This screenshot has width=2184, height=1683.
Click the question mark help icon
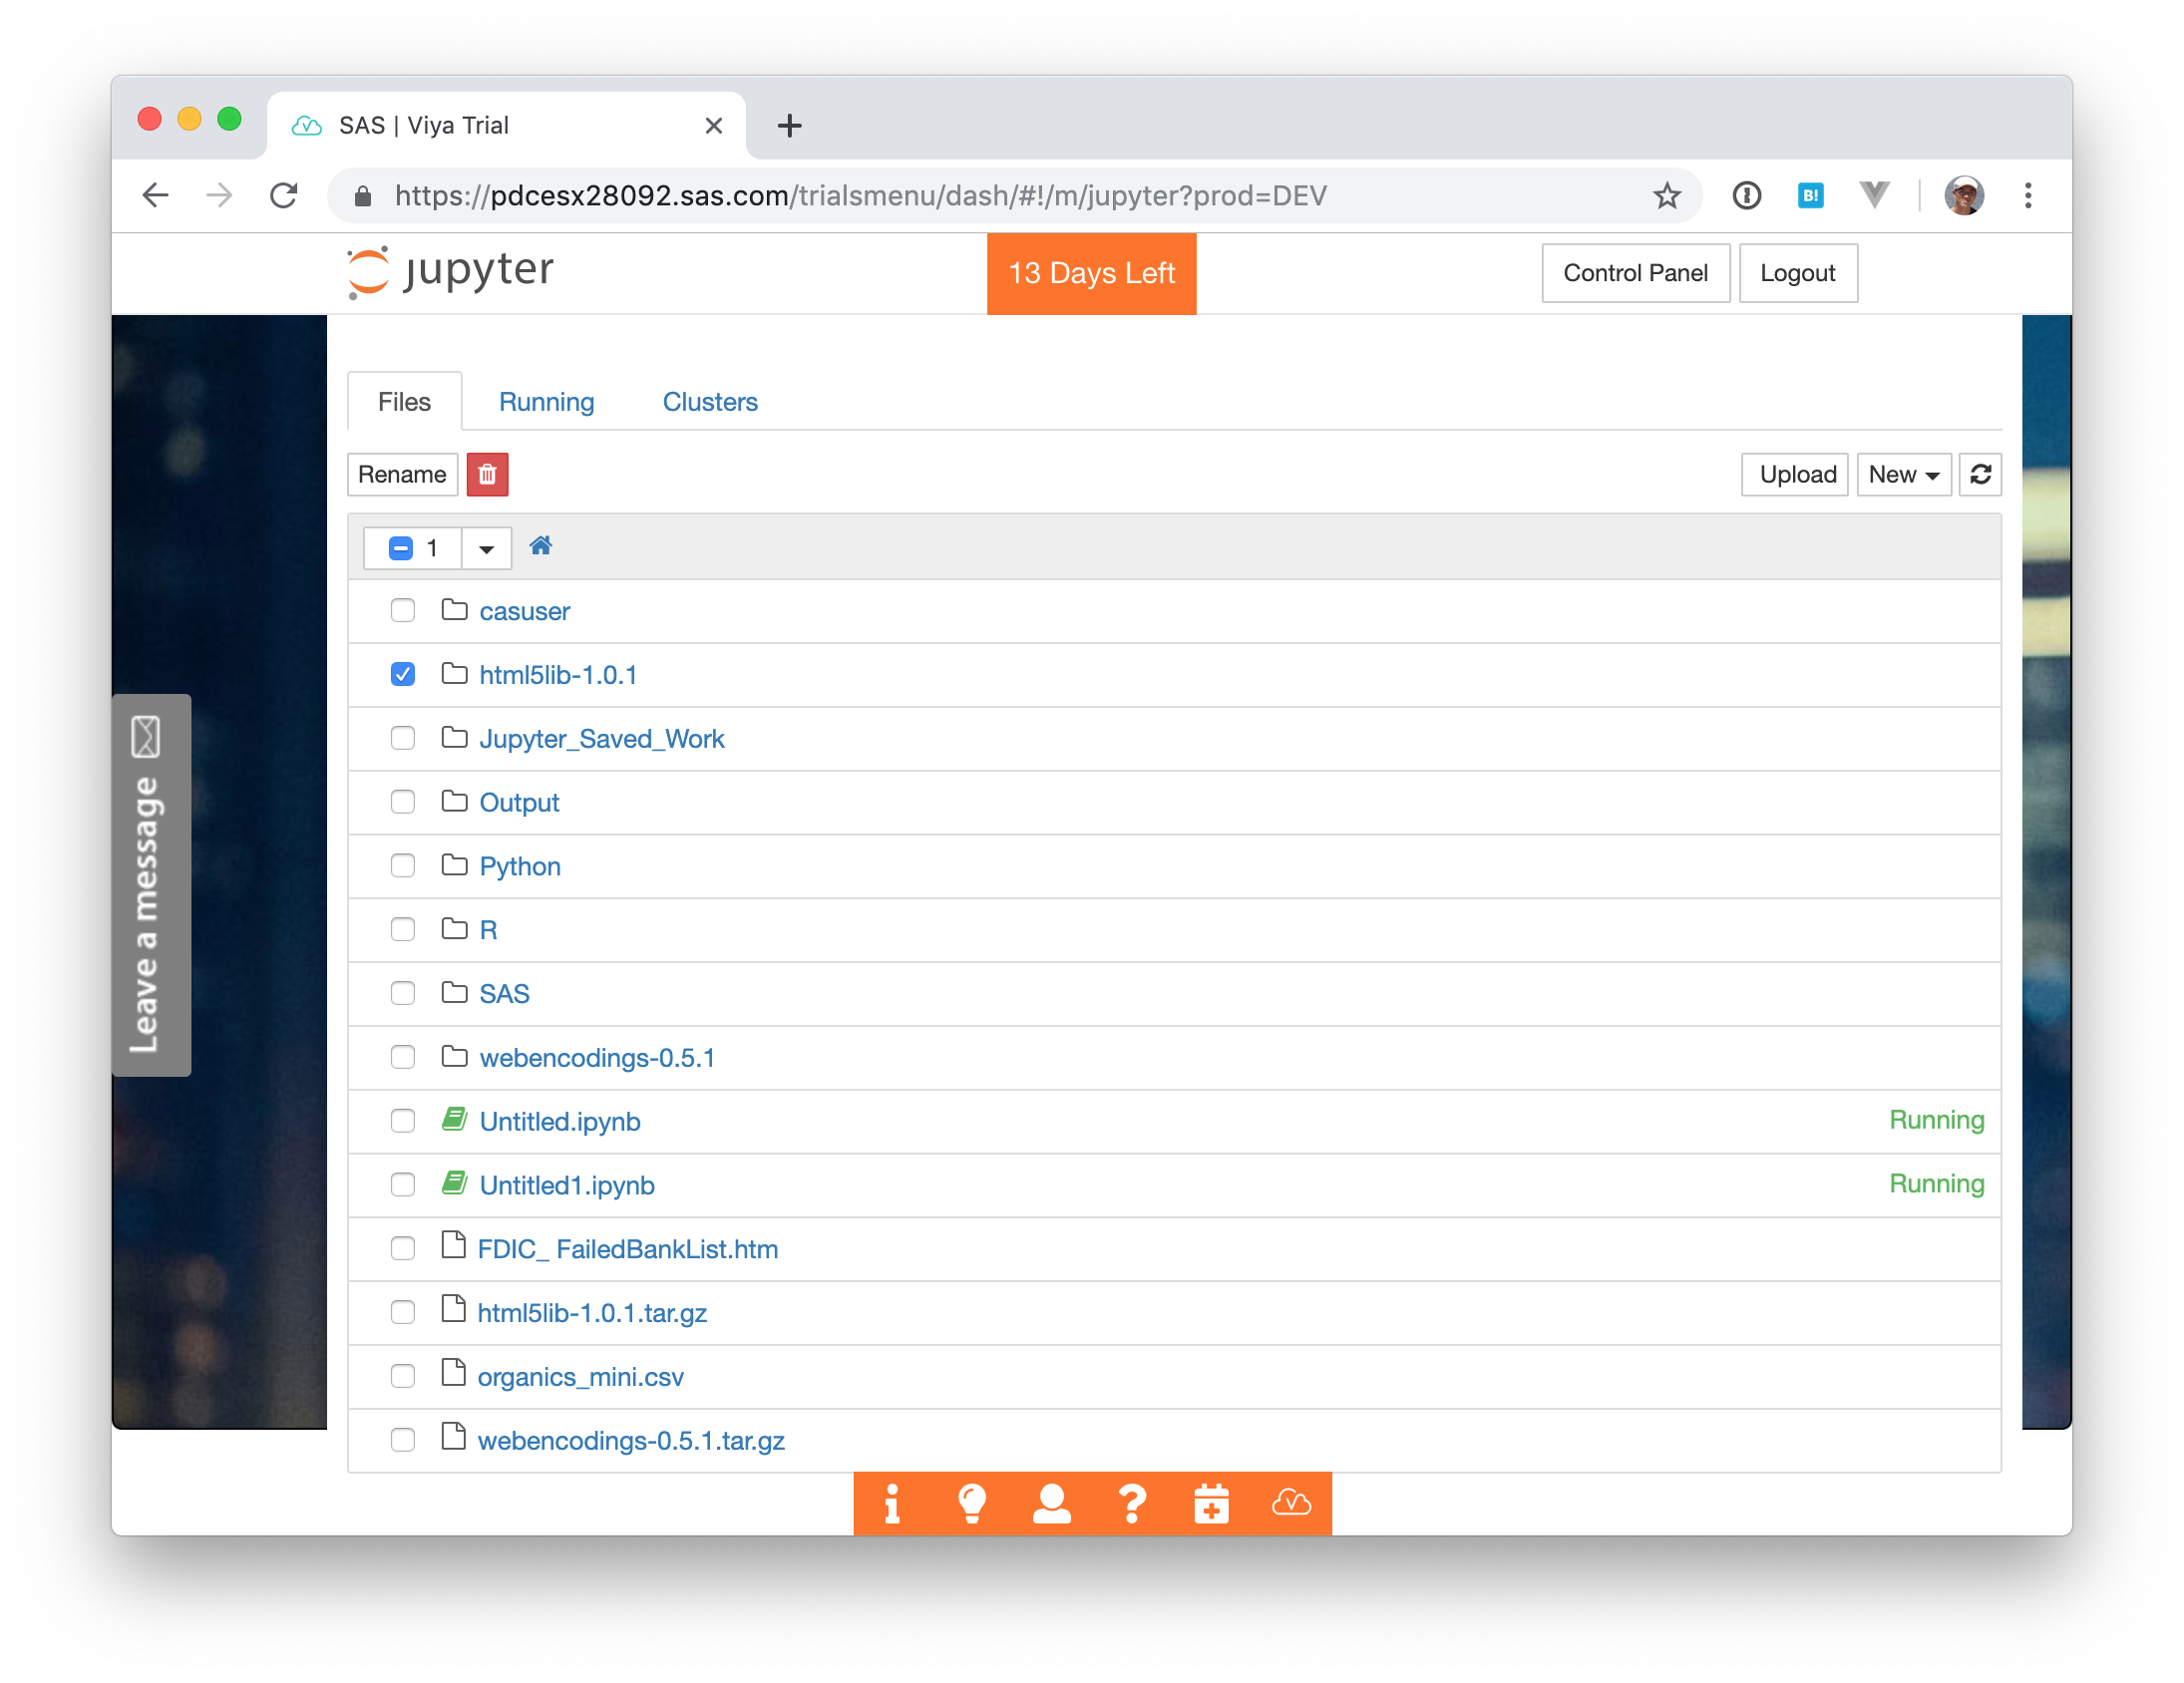coord(1131,1503)
